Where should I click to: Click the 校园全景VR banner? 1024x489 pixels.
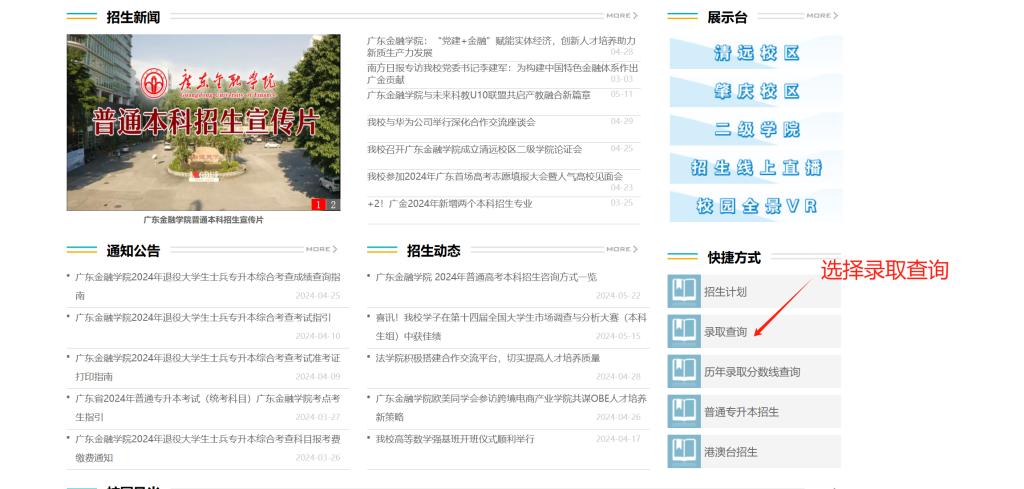[x=756, y=206]
